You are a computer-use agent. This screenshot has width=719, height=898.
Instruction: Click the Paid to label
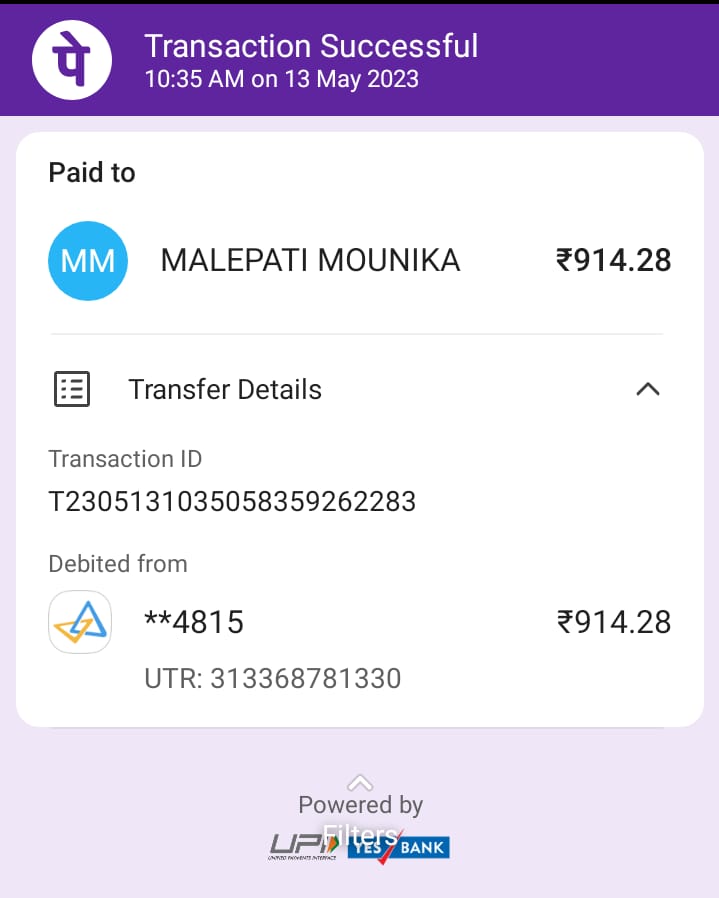(x=92, y=173)
